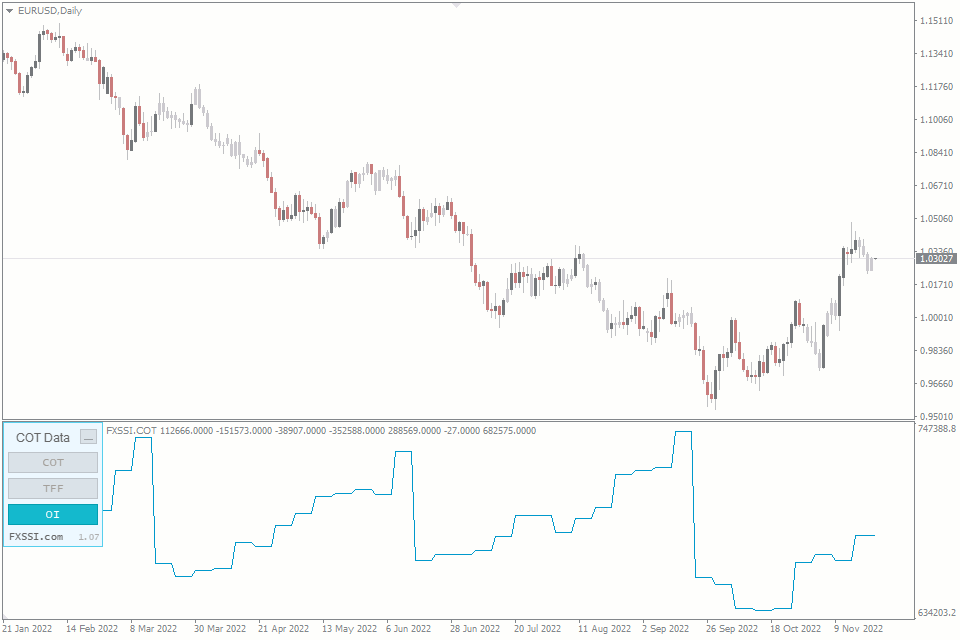
Task: Toggle the OI open interest view
Action: [x=52, y=514]
